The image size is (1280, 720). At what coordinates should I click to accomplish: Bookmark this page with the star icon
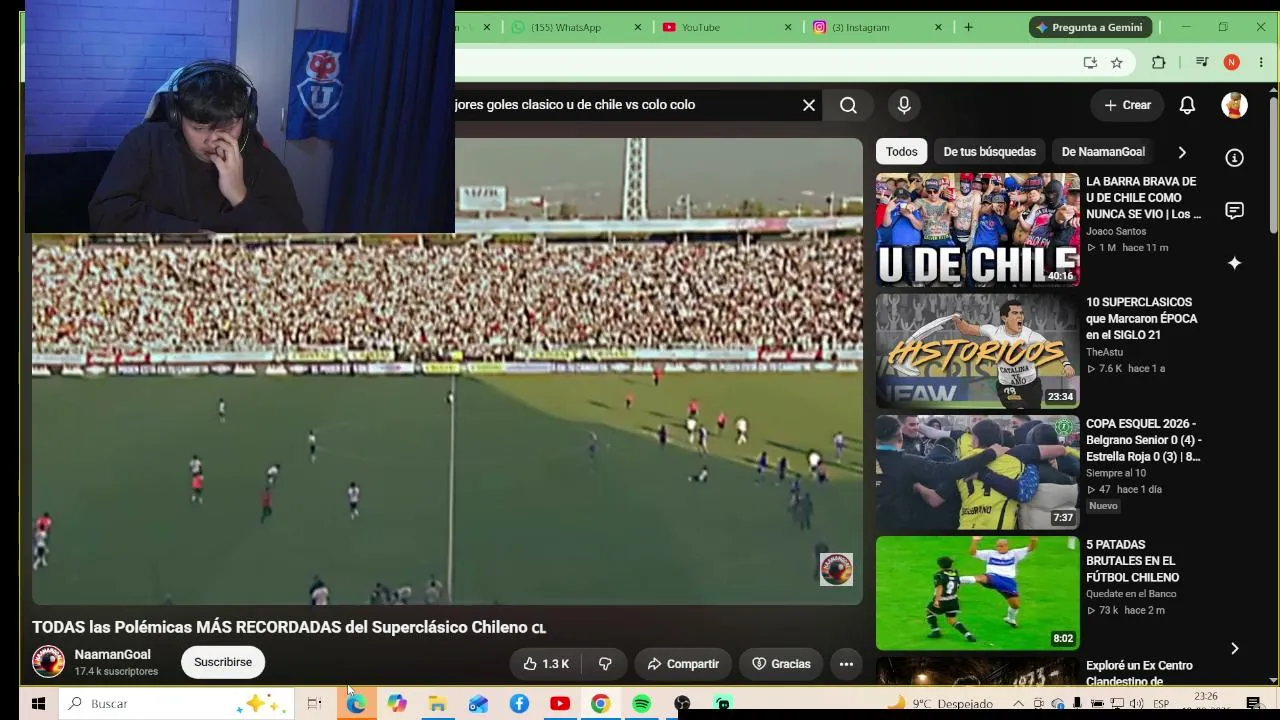point(1117,62)
